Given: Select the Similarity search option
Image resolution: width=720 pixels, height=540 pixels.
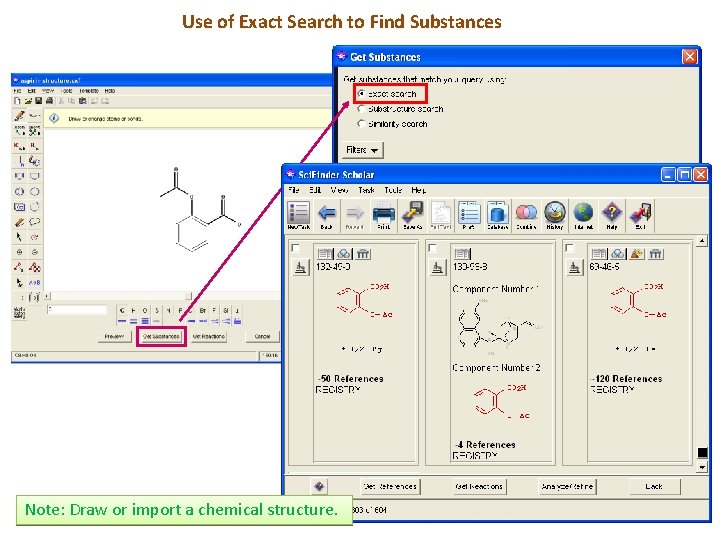Looking at the screenshot, I should pyautogui.click(x=361, y=124).
